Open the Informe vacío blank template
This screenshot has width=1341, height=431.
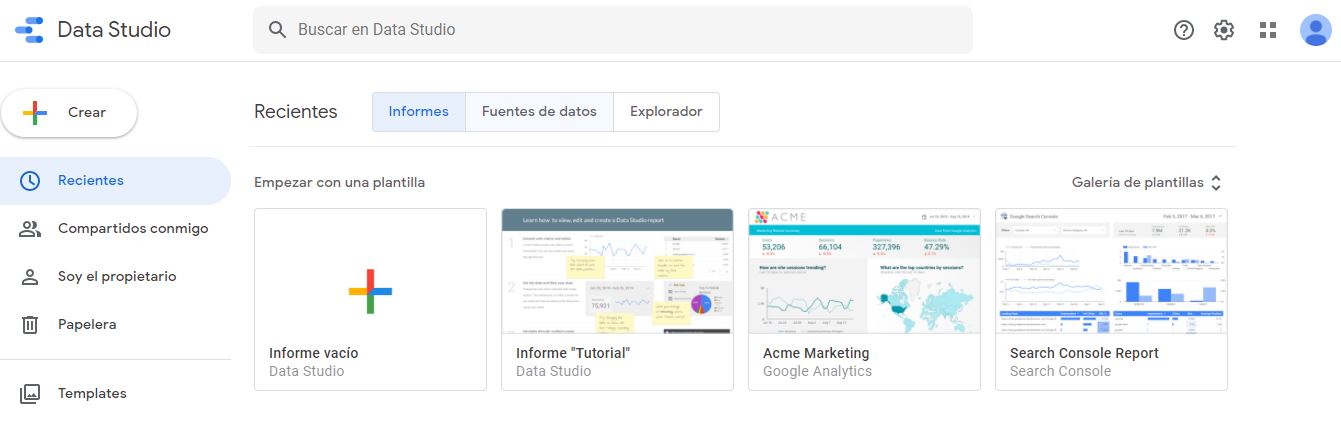(370, 290)
